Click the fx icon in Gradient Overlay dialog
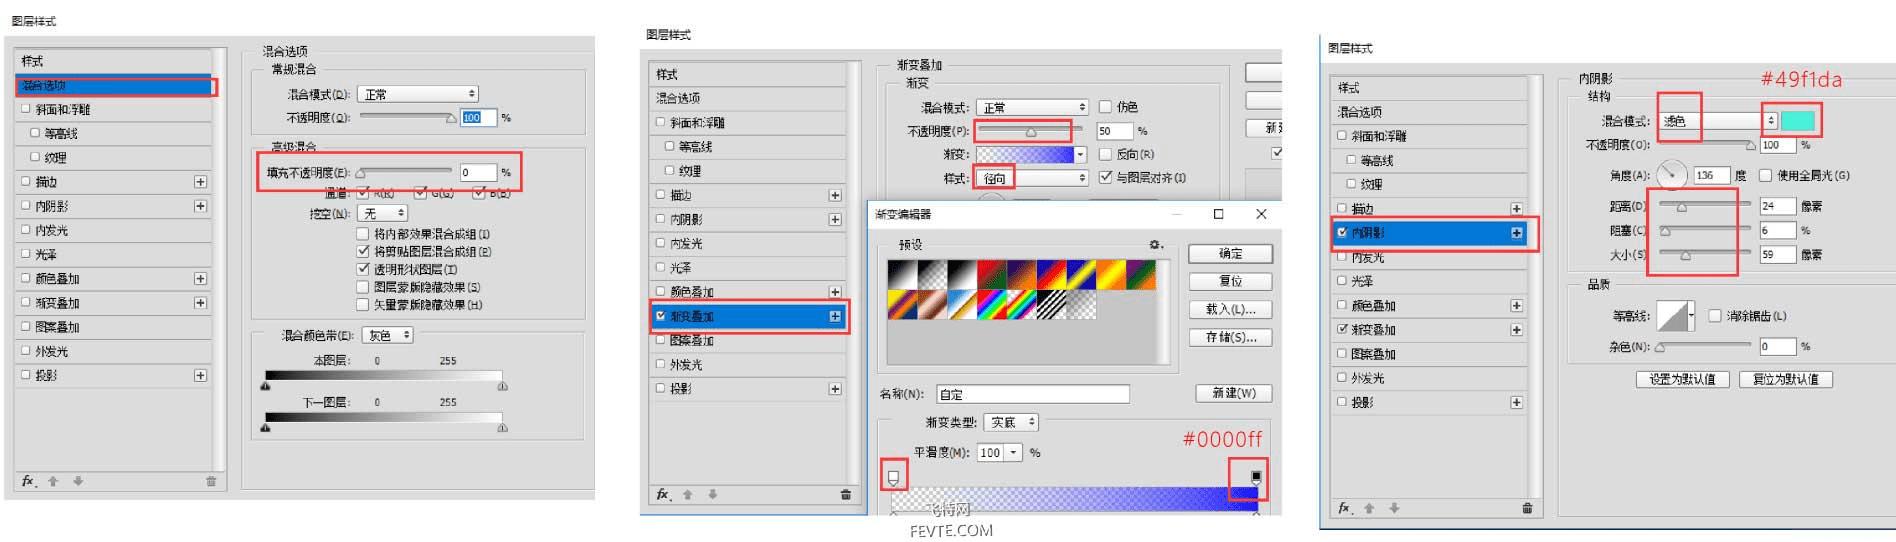Screen dimensions: 1896x542 click(663, 494)
